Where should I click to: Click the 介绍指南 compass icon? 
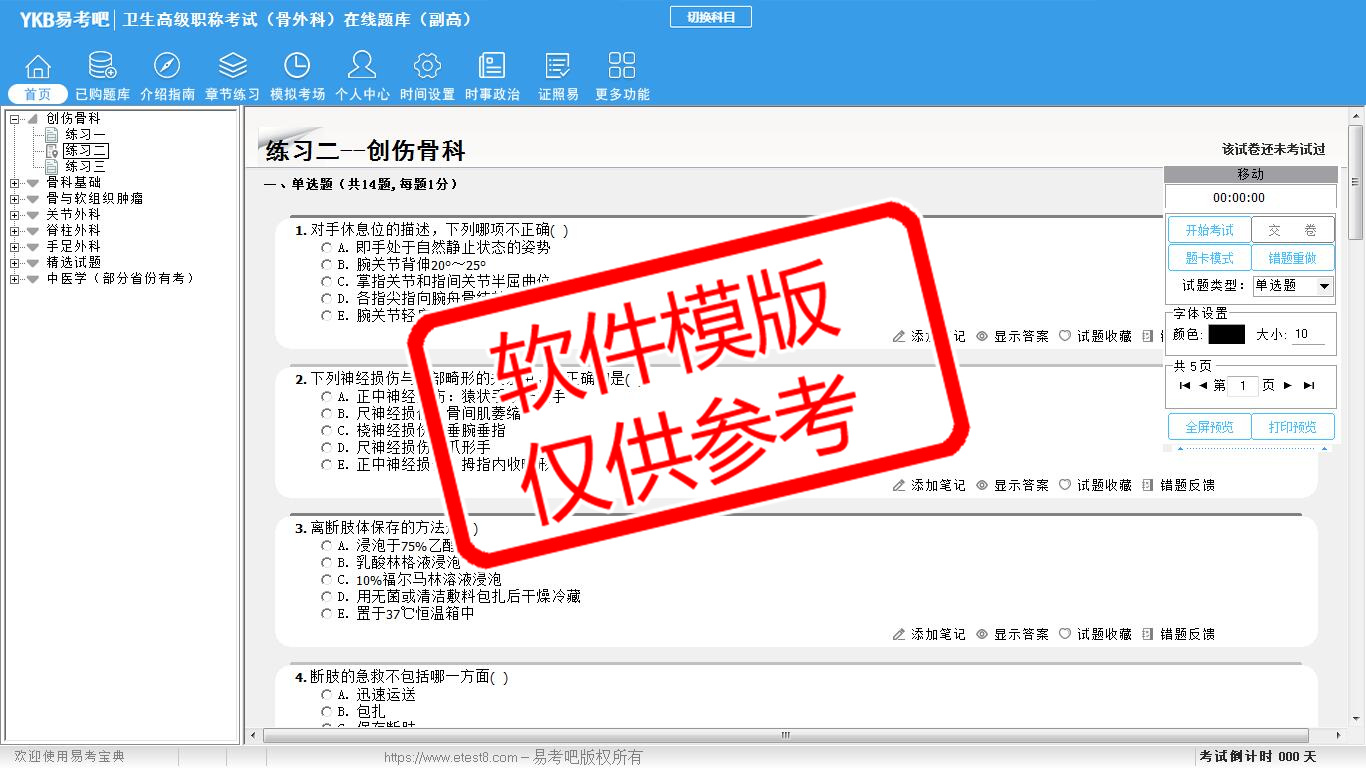coord(167,67)
